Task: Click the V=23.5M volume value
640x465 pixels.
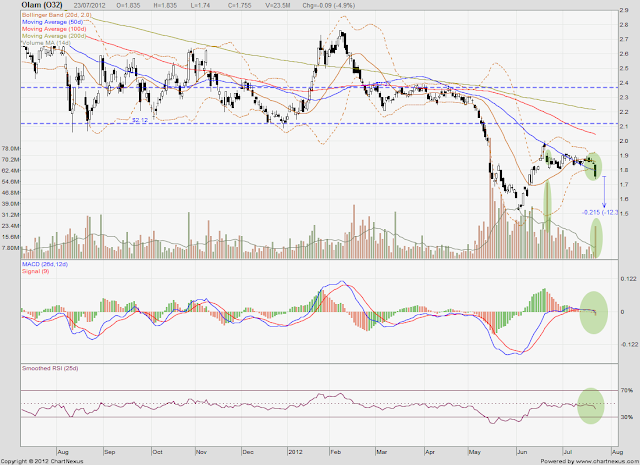Action: (277, 6)
